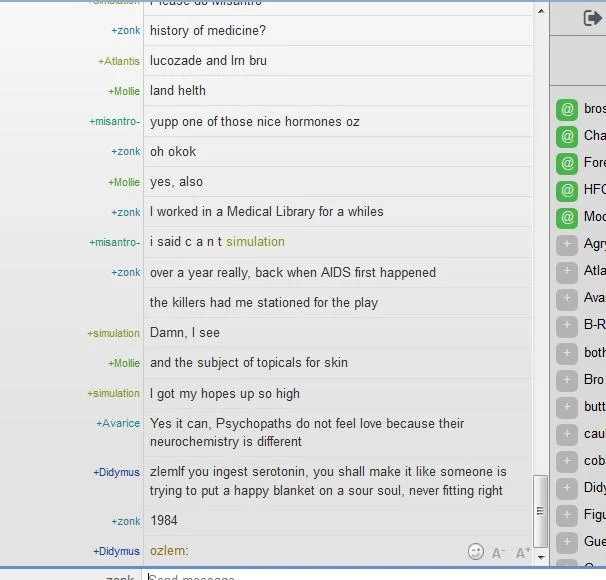Click message 'and the subject of topicals for skin'
The height and width of the screenshot is (580, 606).
point(249,363)
